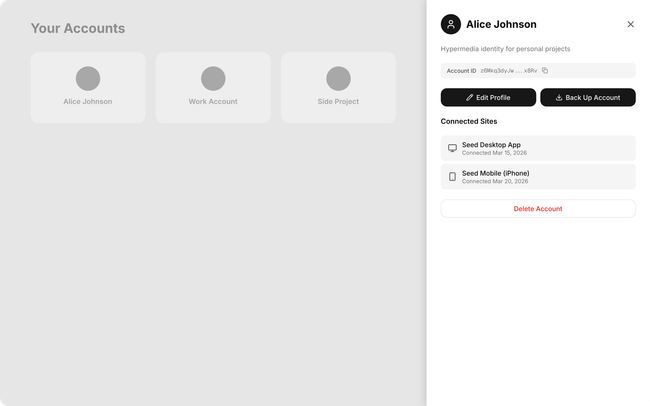Click the phone icon for Seed Mobile
This screenshot has height=406, width=650.
pos(452,177)
